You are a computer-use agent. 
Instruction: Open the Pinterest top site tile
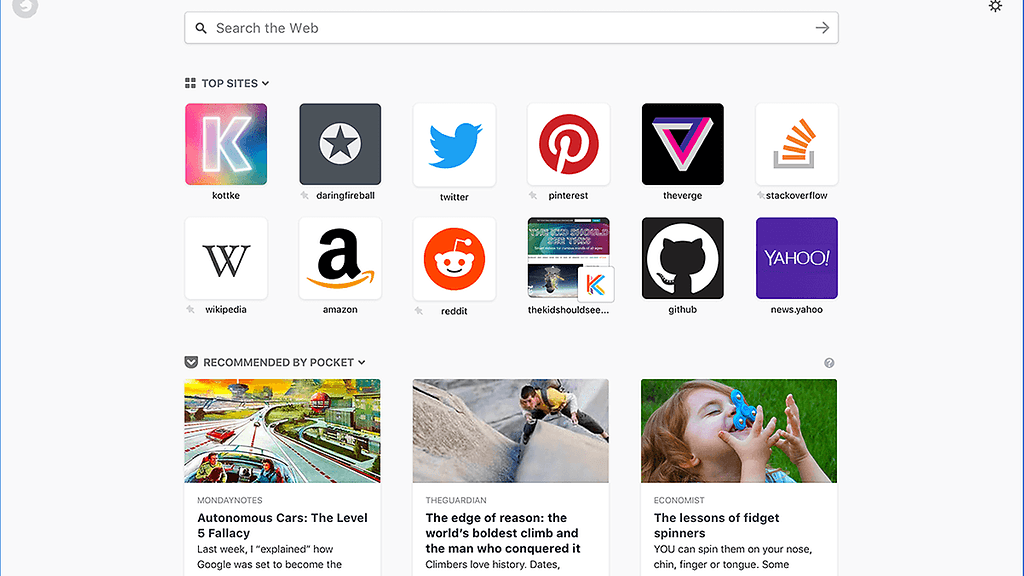tap(568, 144)
